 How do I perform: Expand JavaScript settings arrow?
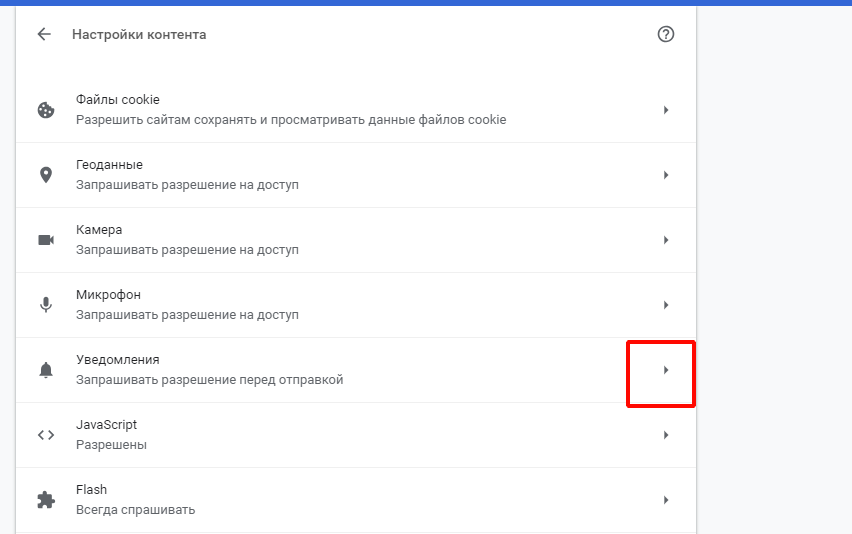pyautogui.click(x=666, y=435)
